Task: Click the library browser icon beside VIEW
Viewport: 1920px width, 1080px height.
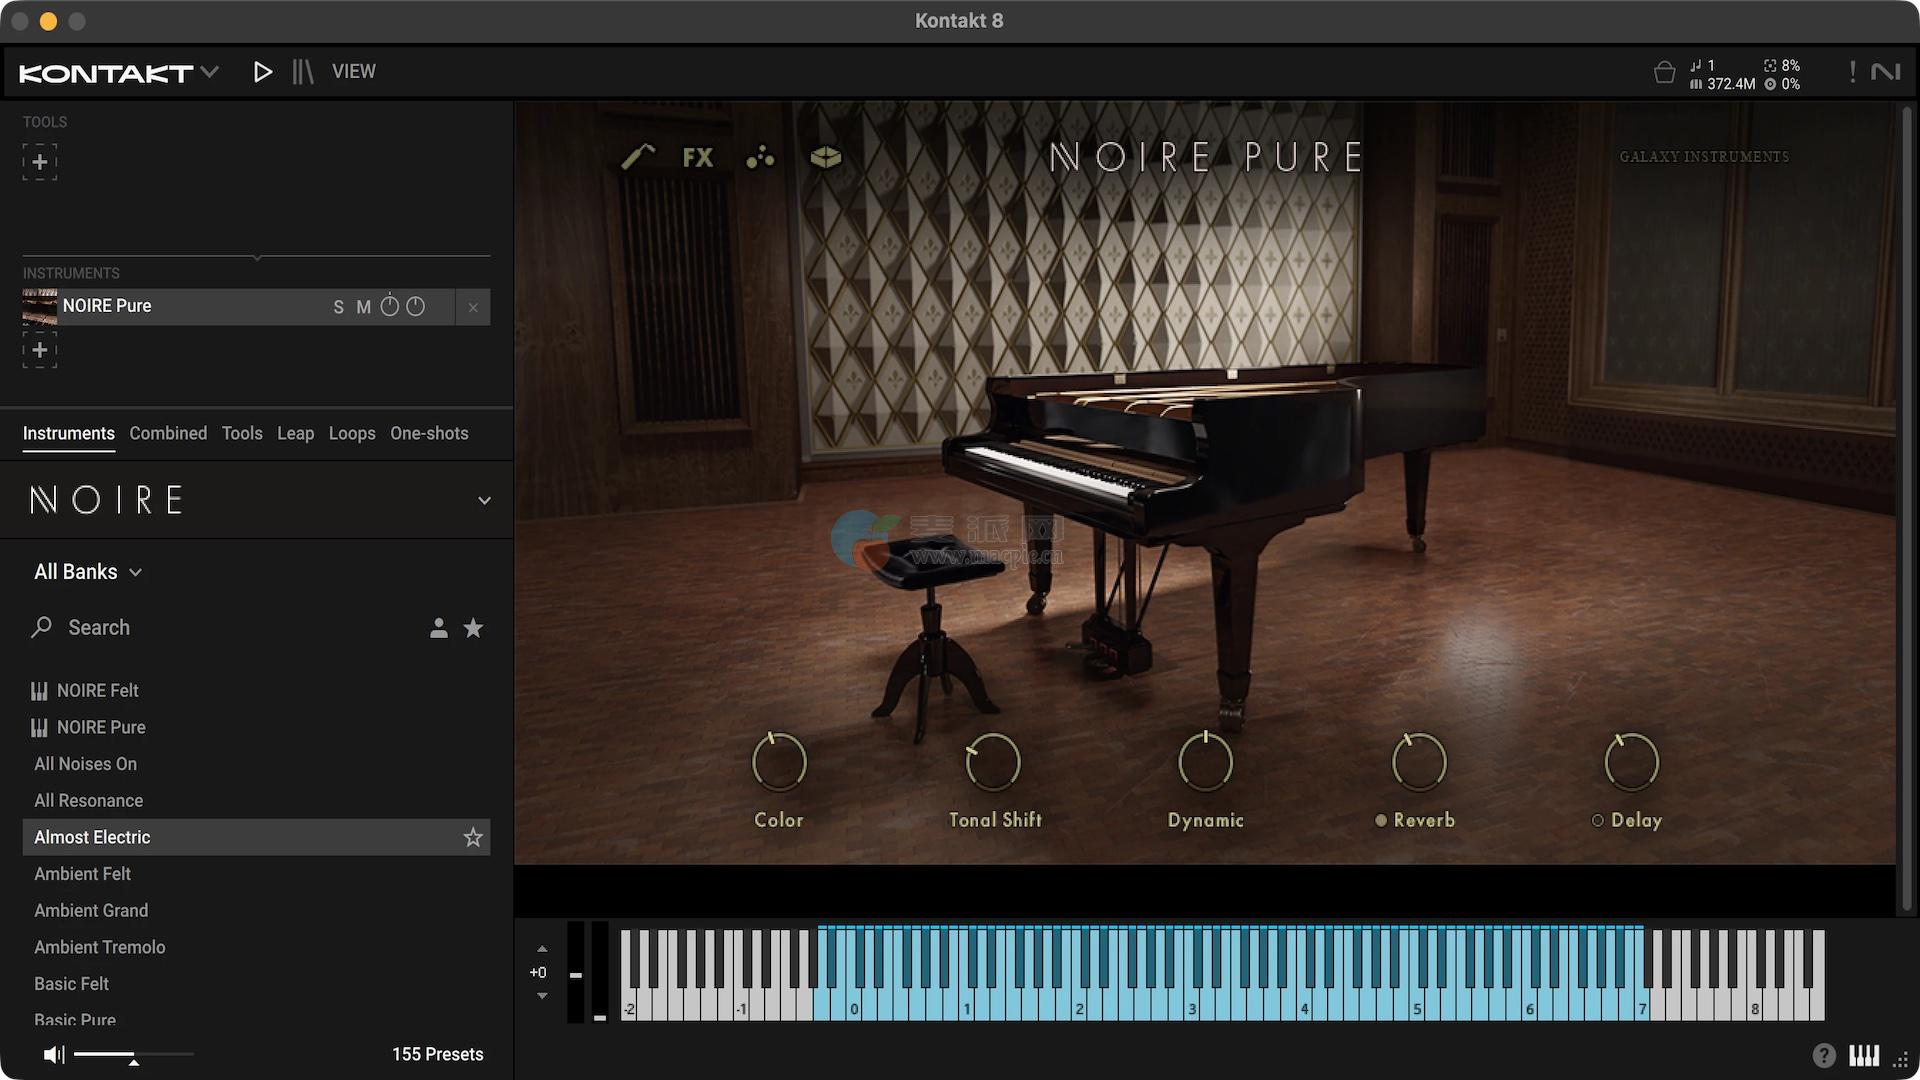Action: point(302,72)
